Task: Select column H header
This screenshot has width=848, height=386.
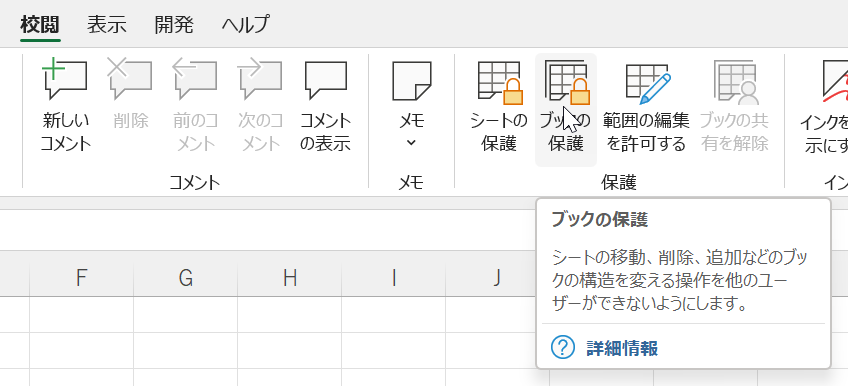Action: (290, 278)
